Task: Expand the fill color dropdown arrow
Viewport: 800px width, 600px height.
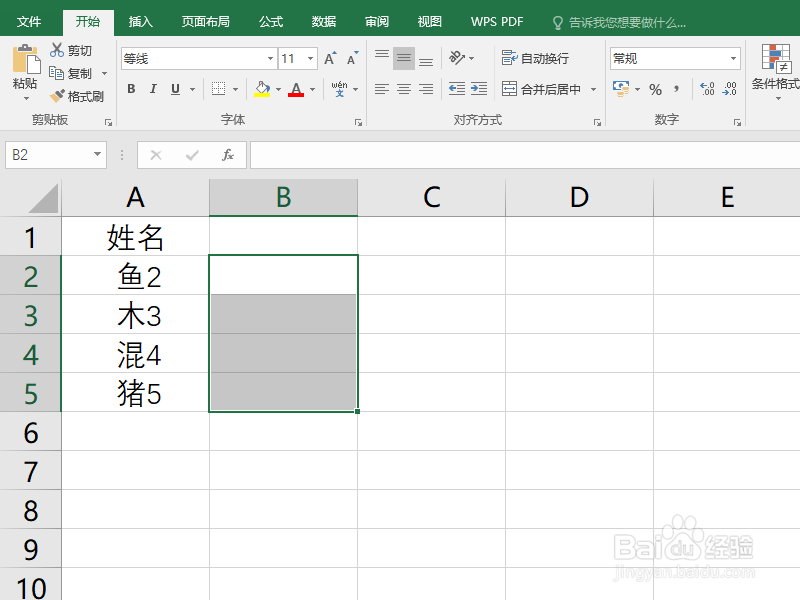Action: tap(279, 89)
